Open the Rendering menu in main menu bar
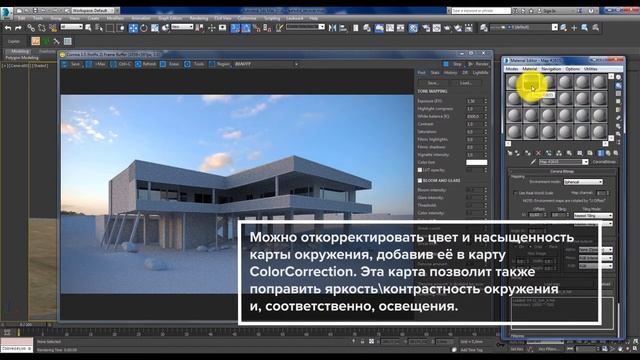This screenshot has height=360, width=640. tap(199, 18)
